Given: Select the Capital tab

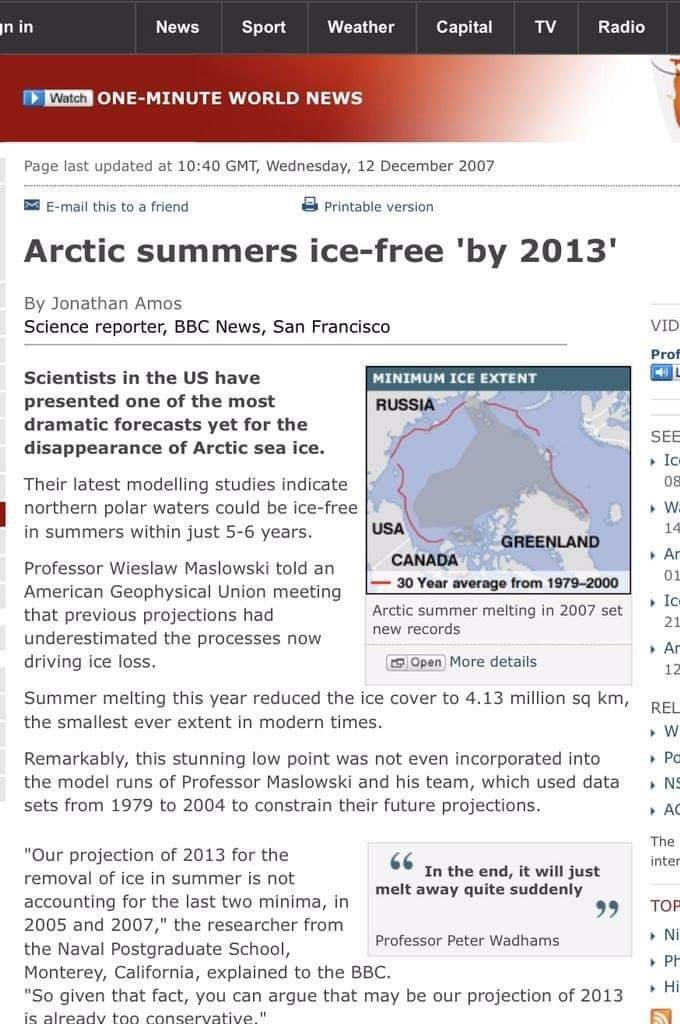Looking at the screenshot, I should point(464,27).
